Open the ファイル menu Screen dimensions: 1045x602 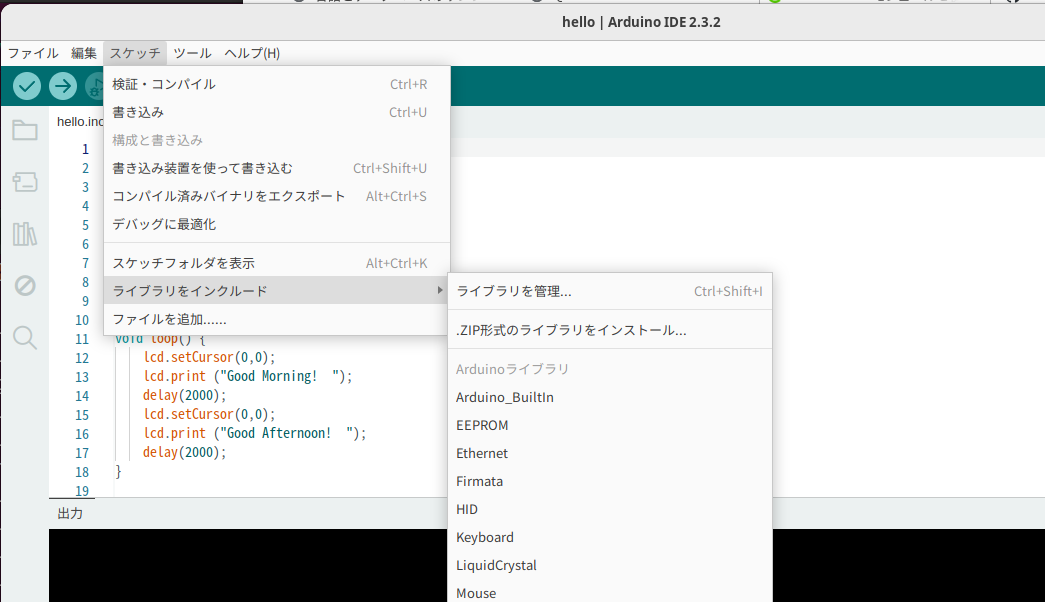click(33, 53)
